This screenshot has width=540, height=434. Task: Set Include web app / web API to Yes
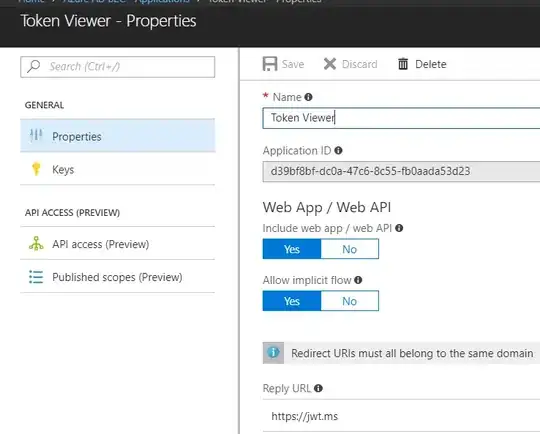[x=292, y=249]
